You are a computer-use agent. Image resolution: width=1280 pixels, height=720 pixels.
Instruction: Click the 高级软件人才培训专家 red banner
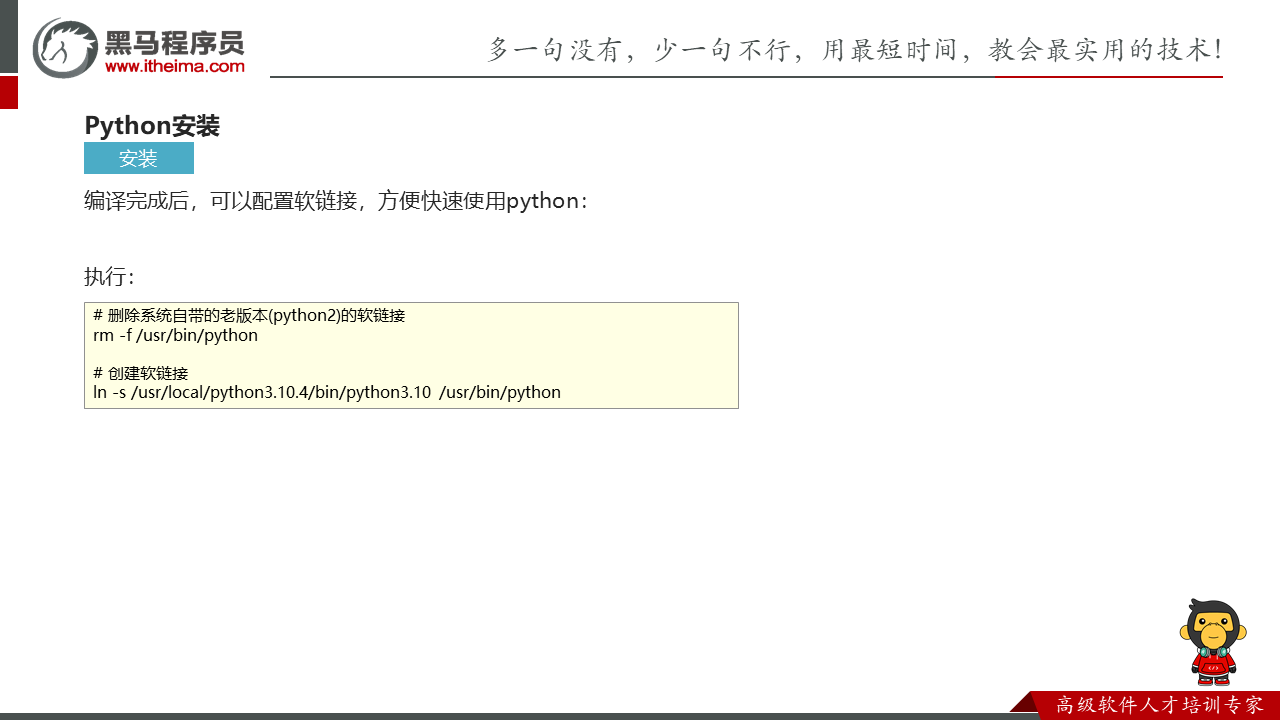(1158, 705)
